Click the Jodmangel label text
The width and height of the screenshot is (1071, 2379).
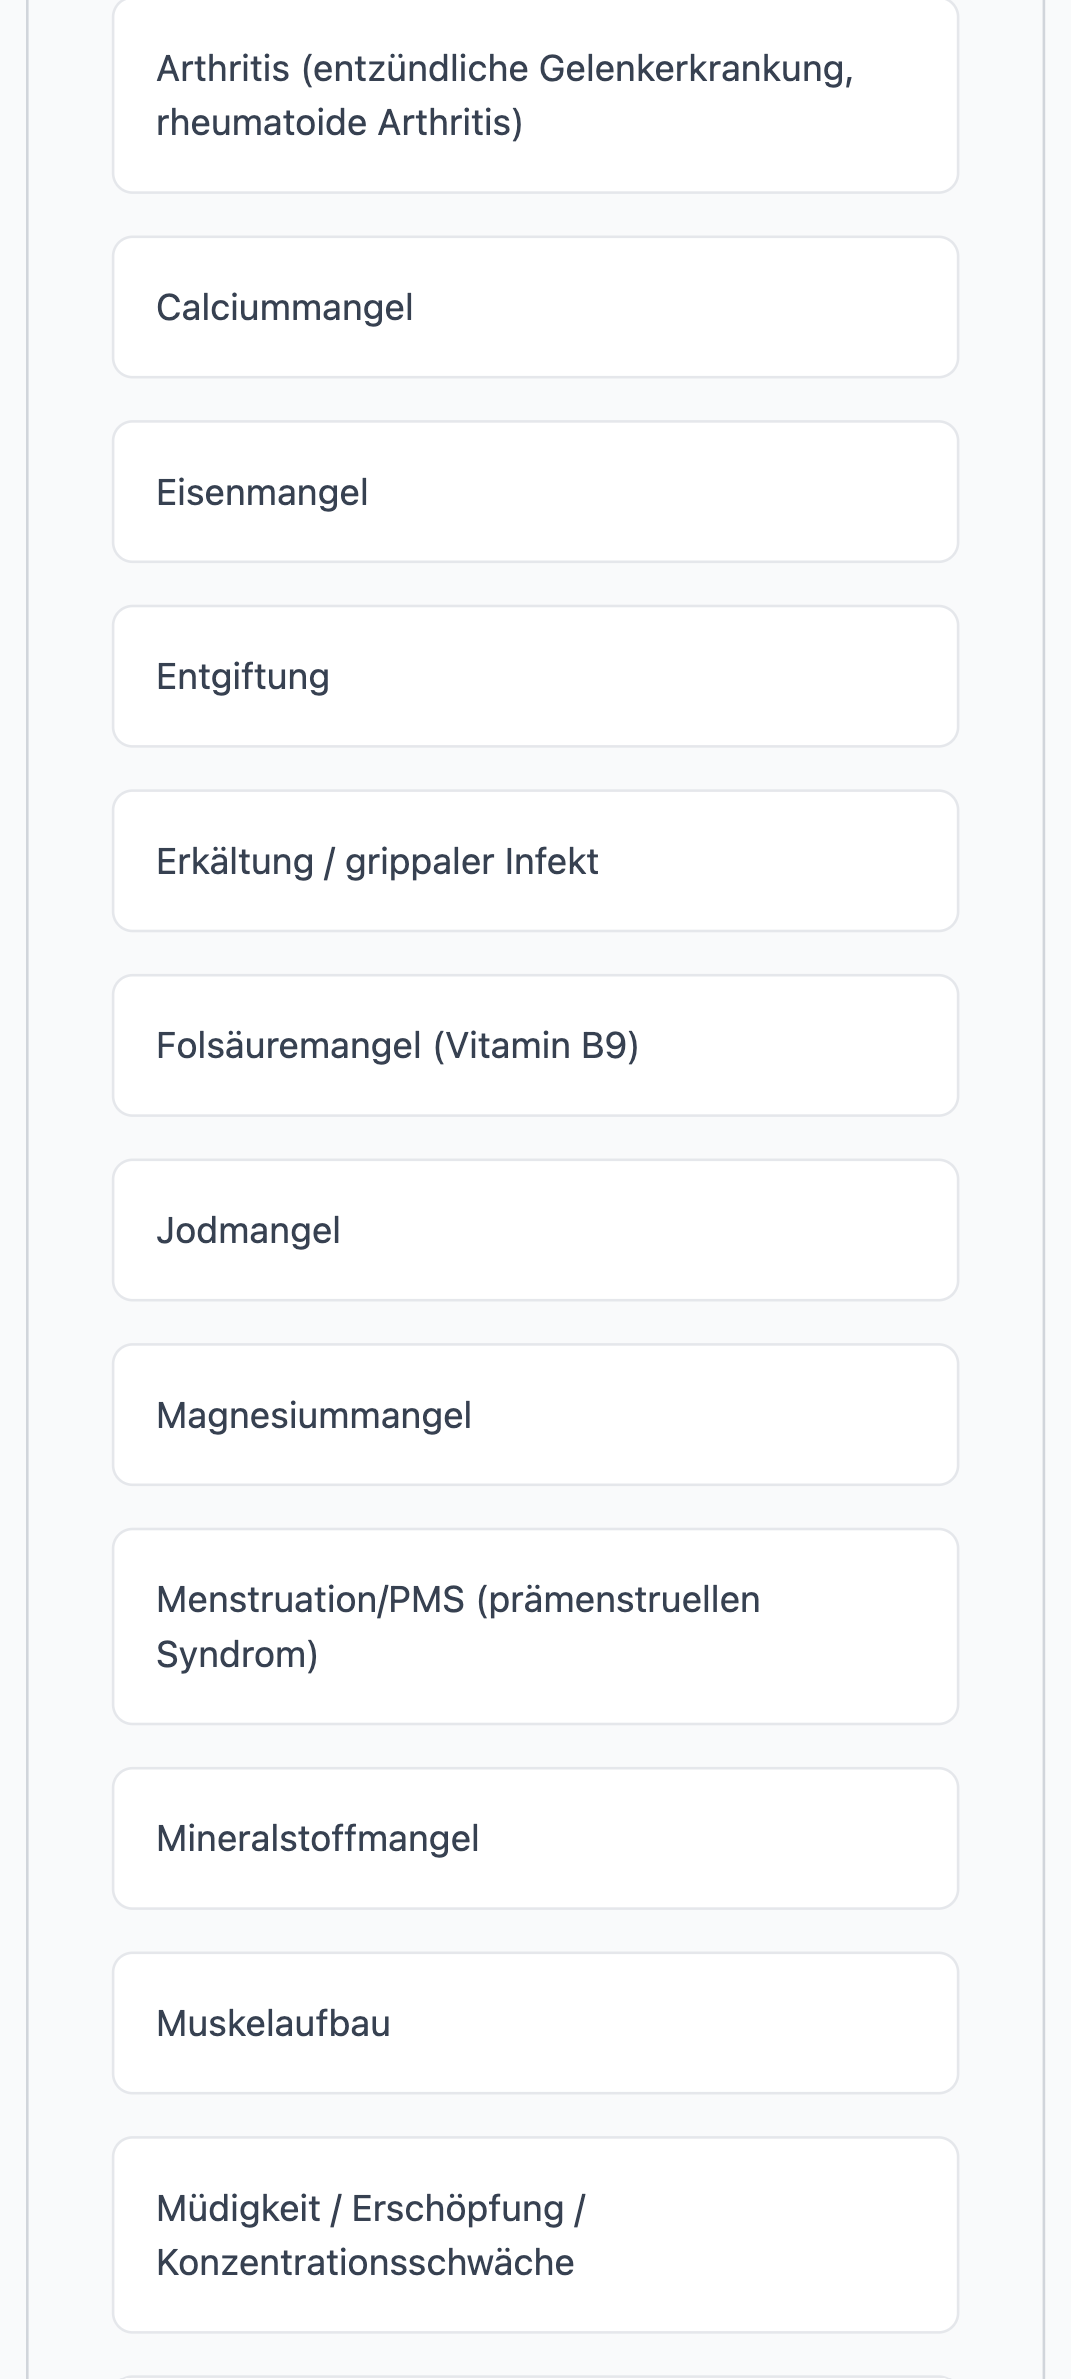click(248, 1231)
